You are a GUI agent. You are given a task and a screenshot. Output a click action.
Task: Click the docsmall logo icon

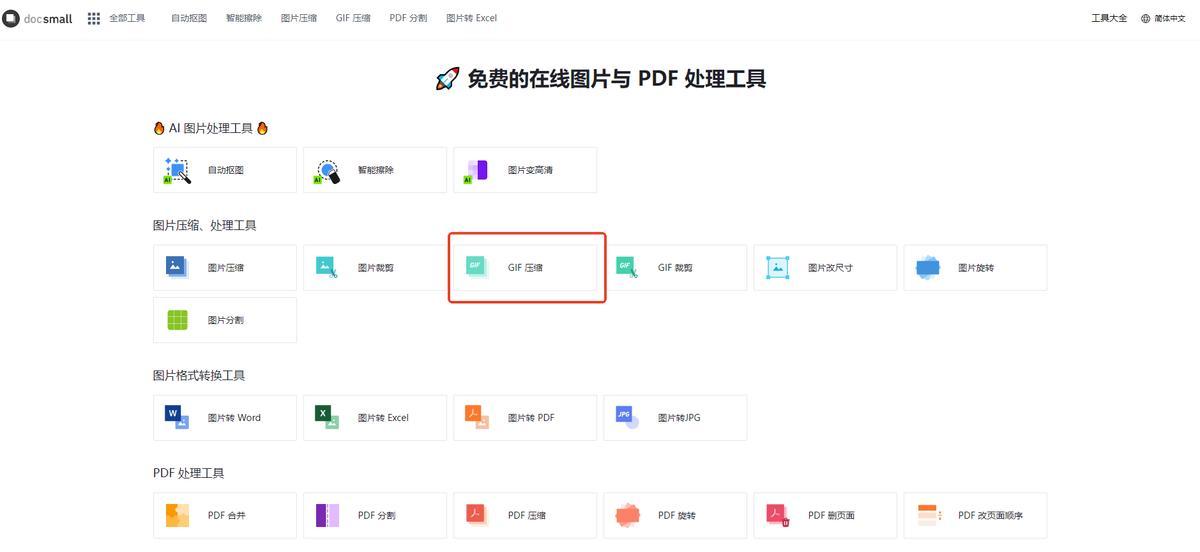tap(10, 18)
